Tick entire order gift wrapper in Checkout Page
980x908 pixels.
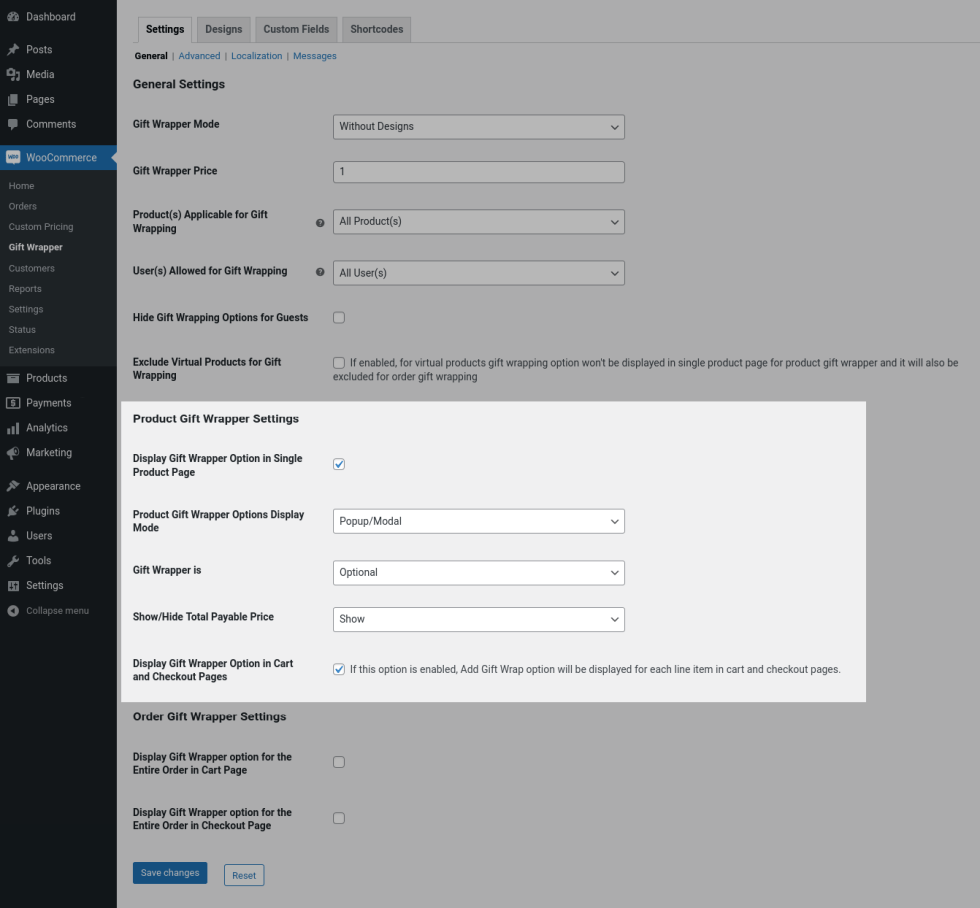point(339,818)
